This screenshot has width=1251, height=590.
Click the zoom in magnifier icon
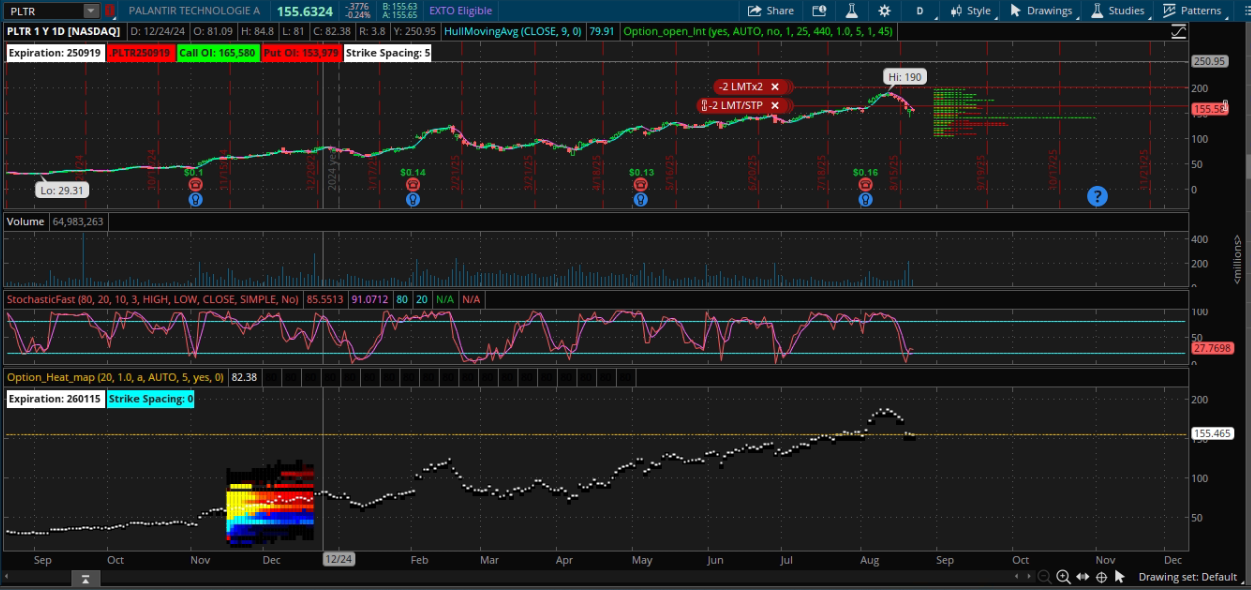pos(1063,577)
